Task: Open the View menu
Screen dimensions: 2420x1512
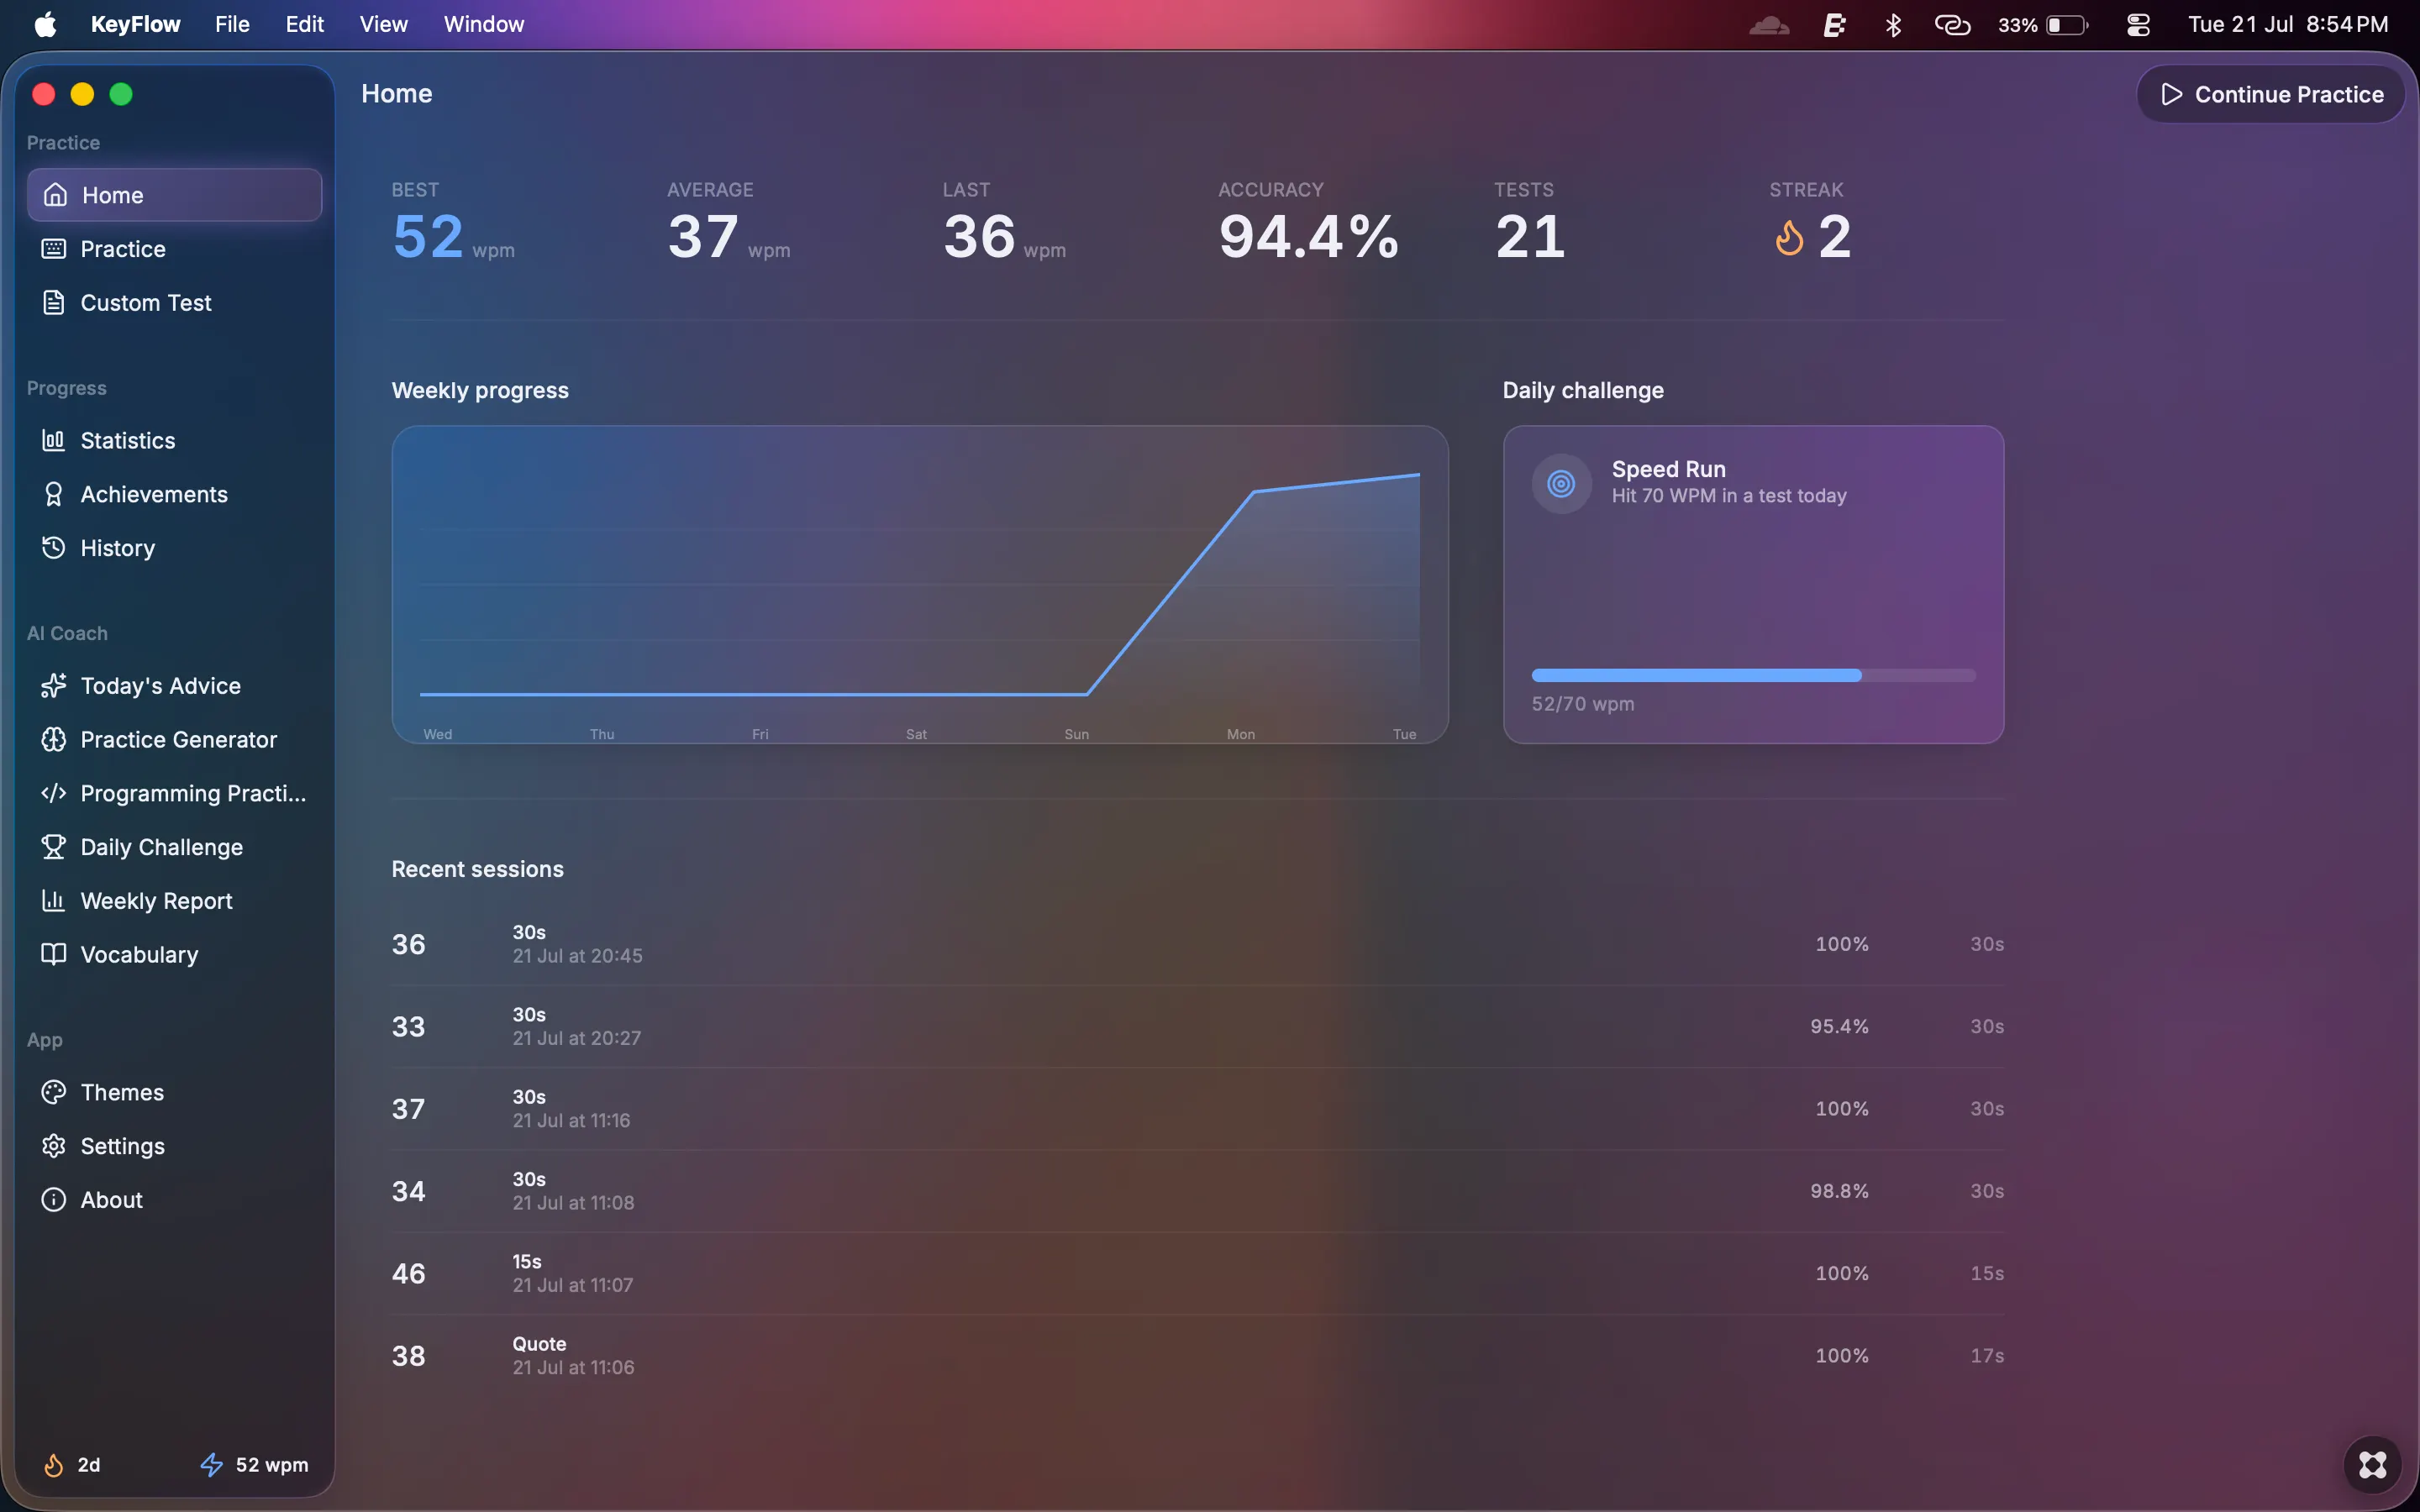Action: tap(384, 24)
